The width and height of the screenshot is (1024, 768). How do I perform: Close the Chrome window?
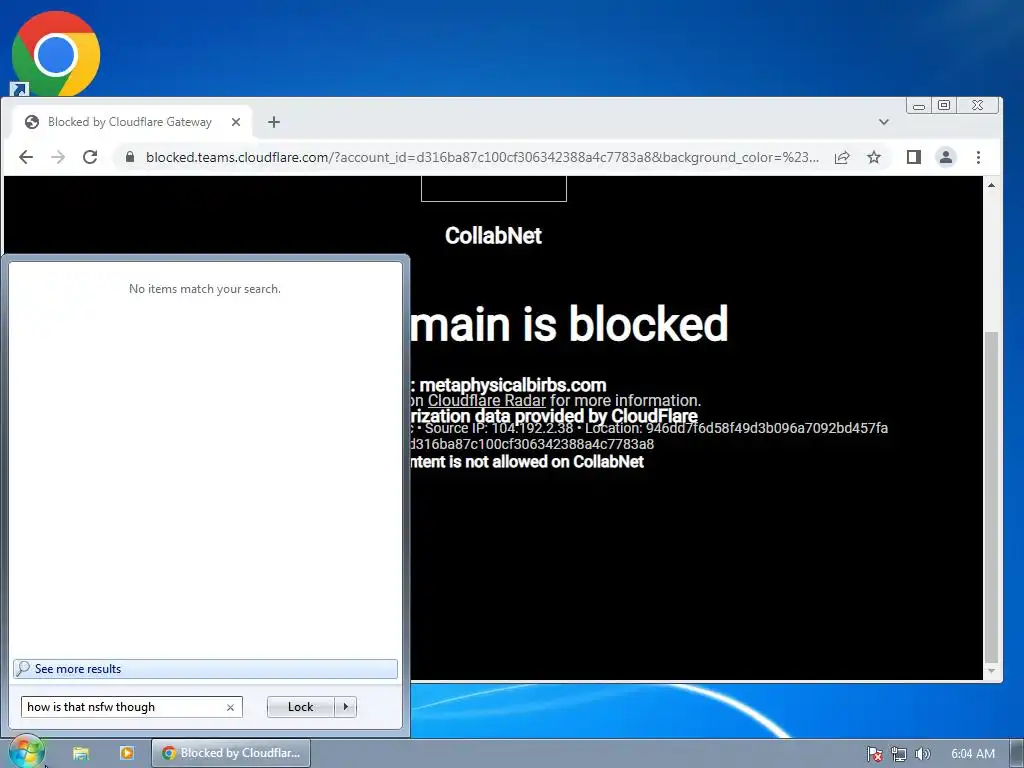point(978,105)
